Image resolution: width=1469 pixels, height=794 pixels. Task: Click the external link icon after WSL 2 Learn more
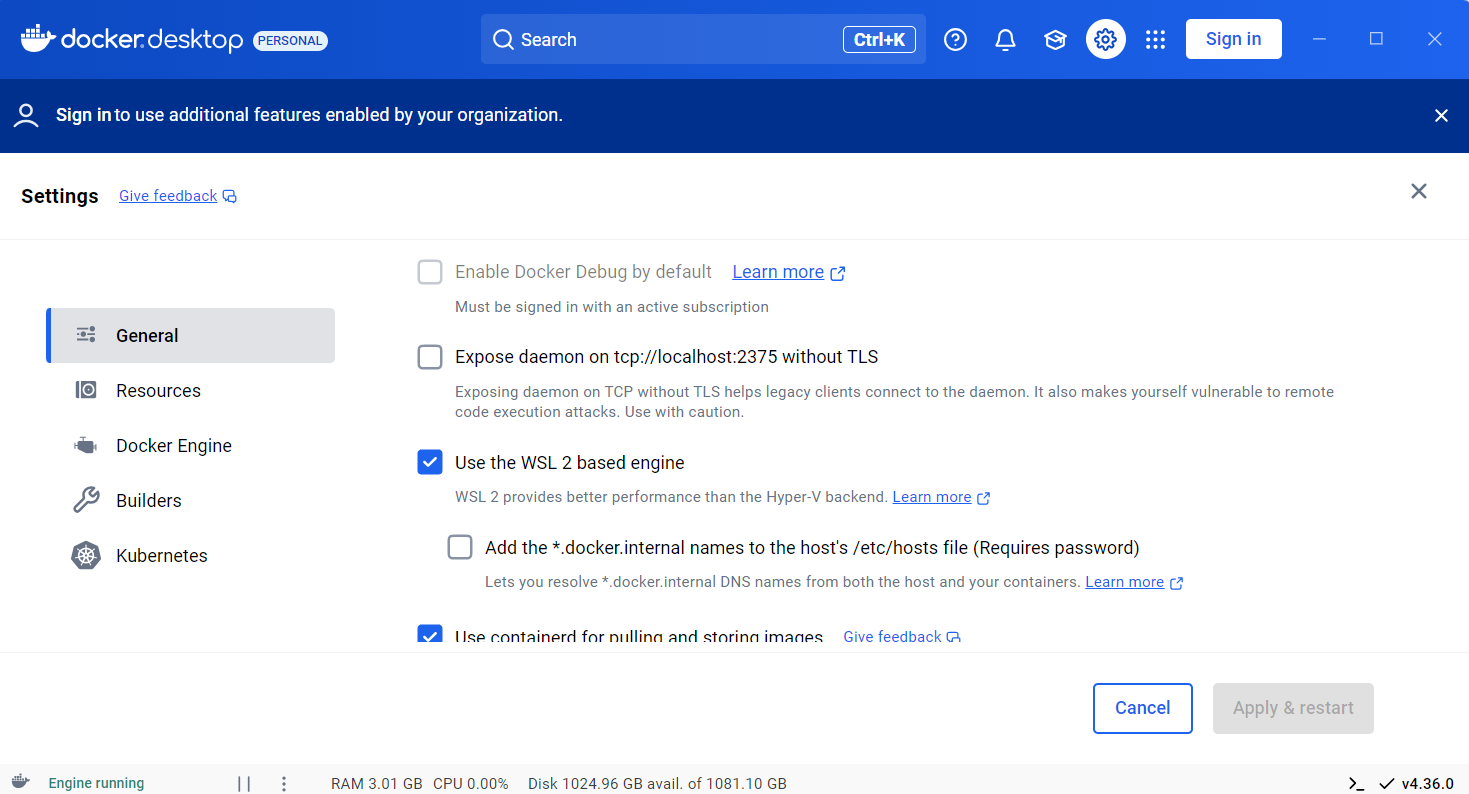[x=984, y=498]
